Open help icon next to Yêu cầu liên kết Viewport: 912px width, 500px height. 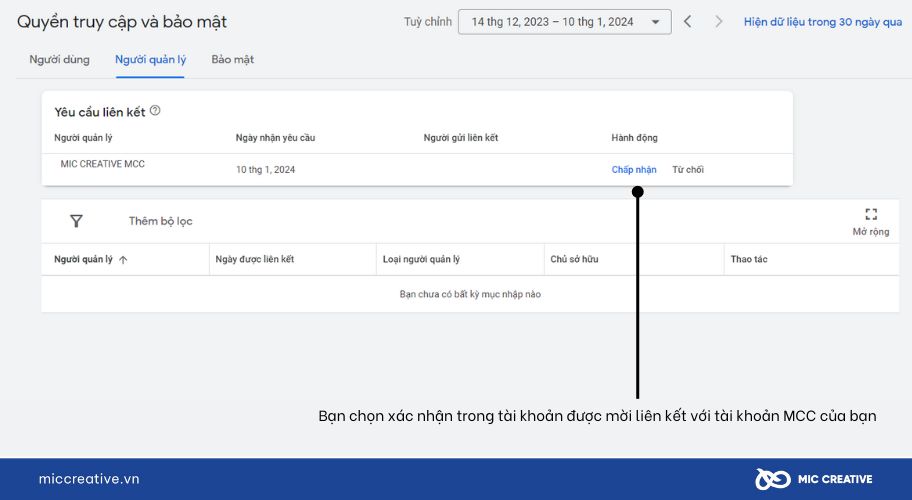coord(155,110)
